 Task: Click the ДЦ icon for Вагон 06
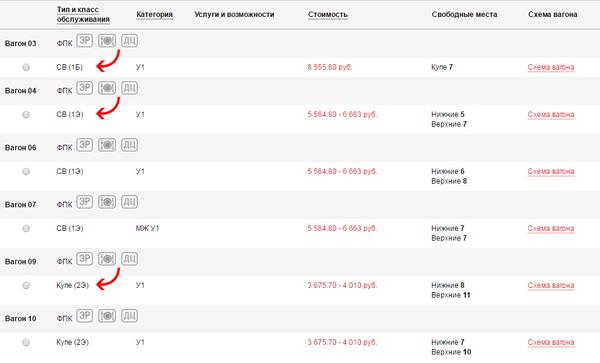click(129, 145)
